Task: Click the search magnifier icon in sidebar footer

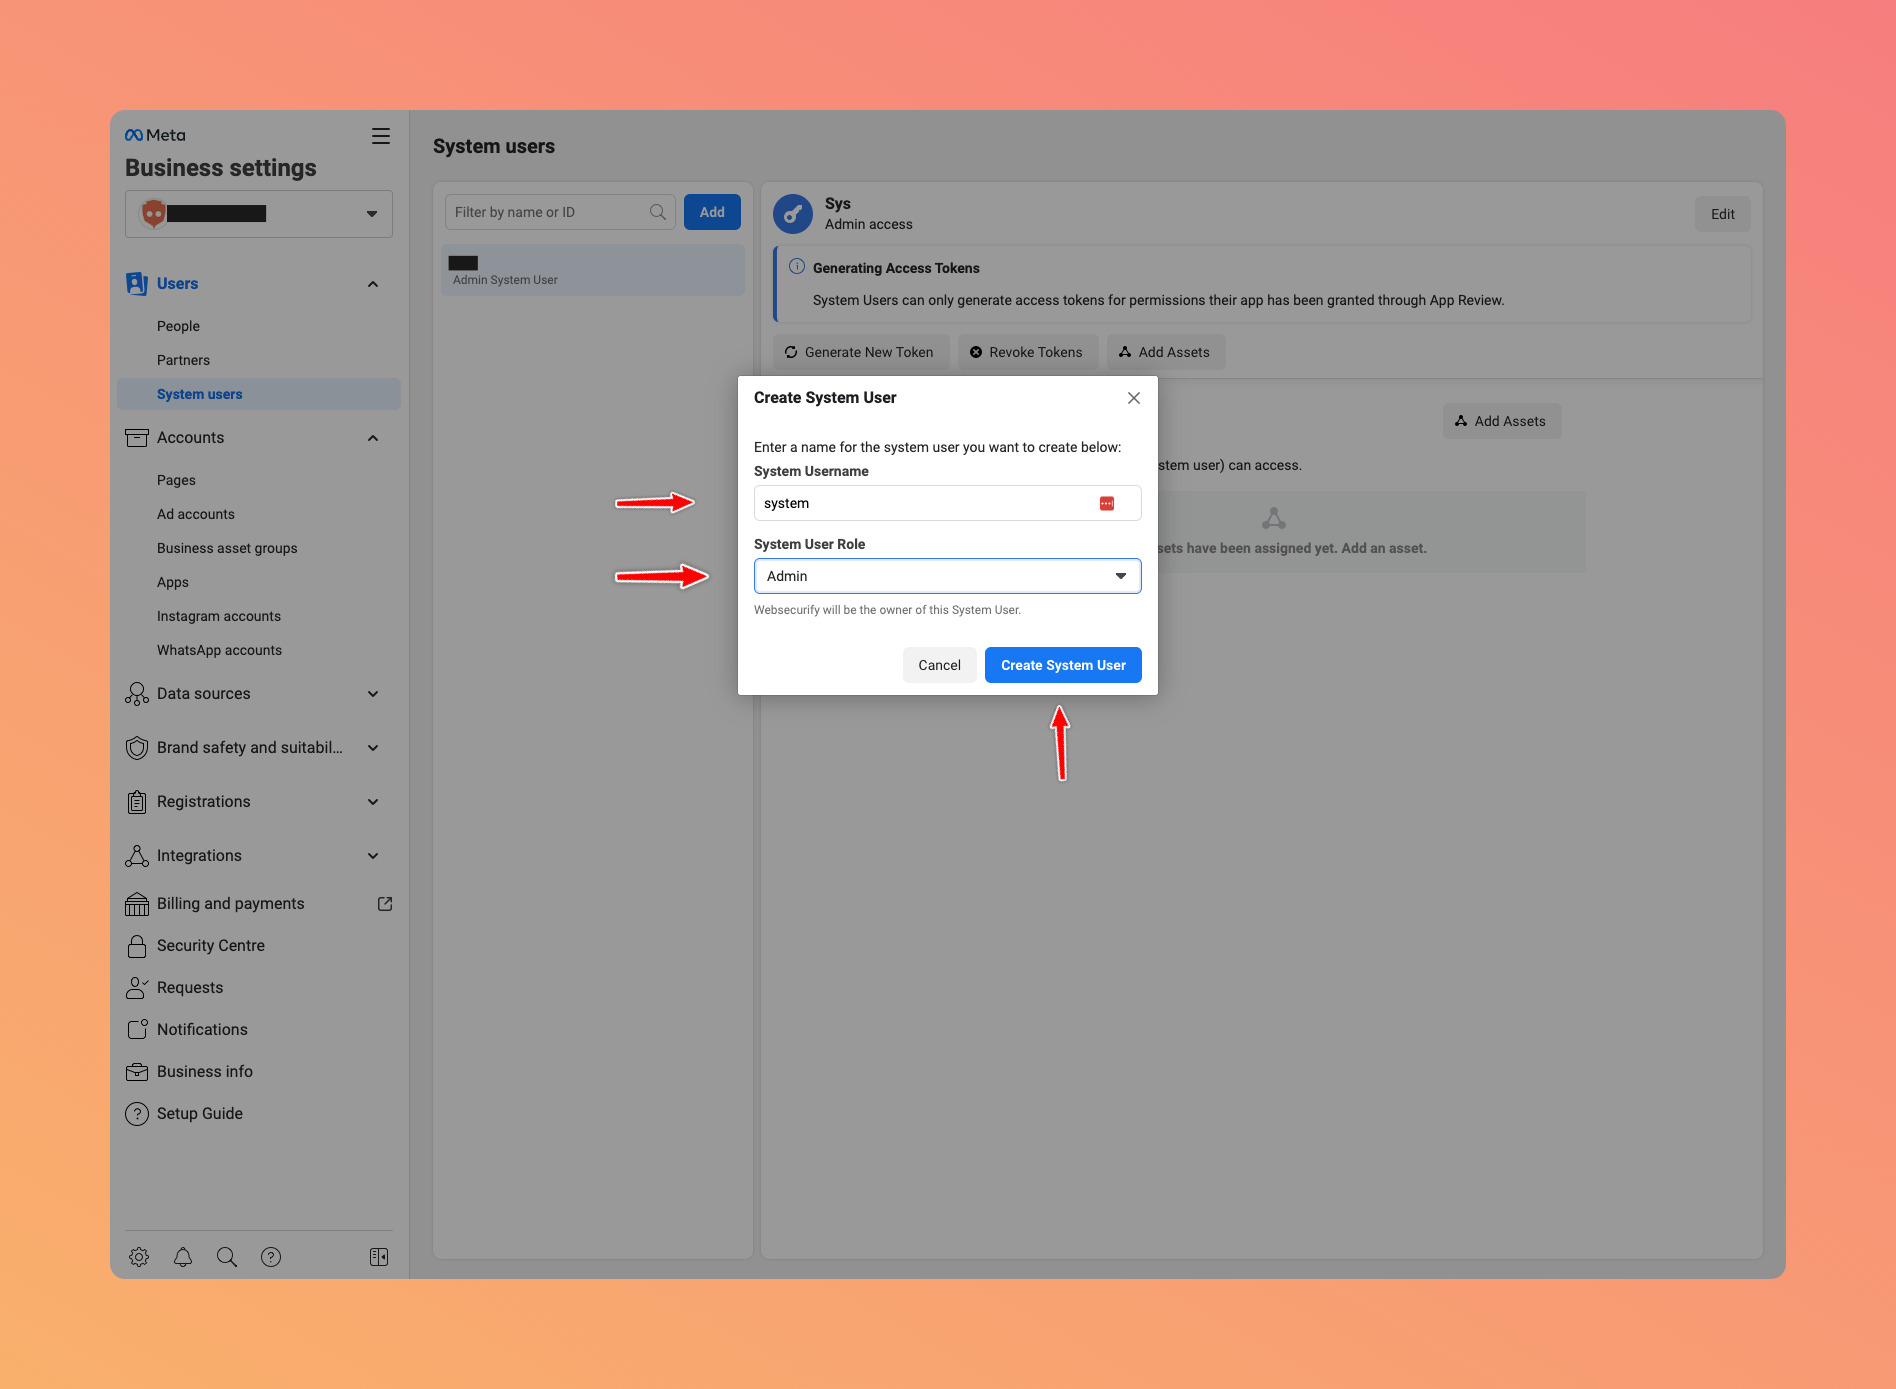Action: coord(227,1257)
